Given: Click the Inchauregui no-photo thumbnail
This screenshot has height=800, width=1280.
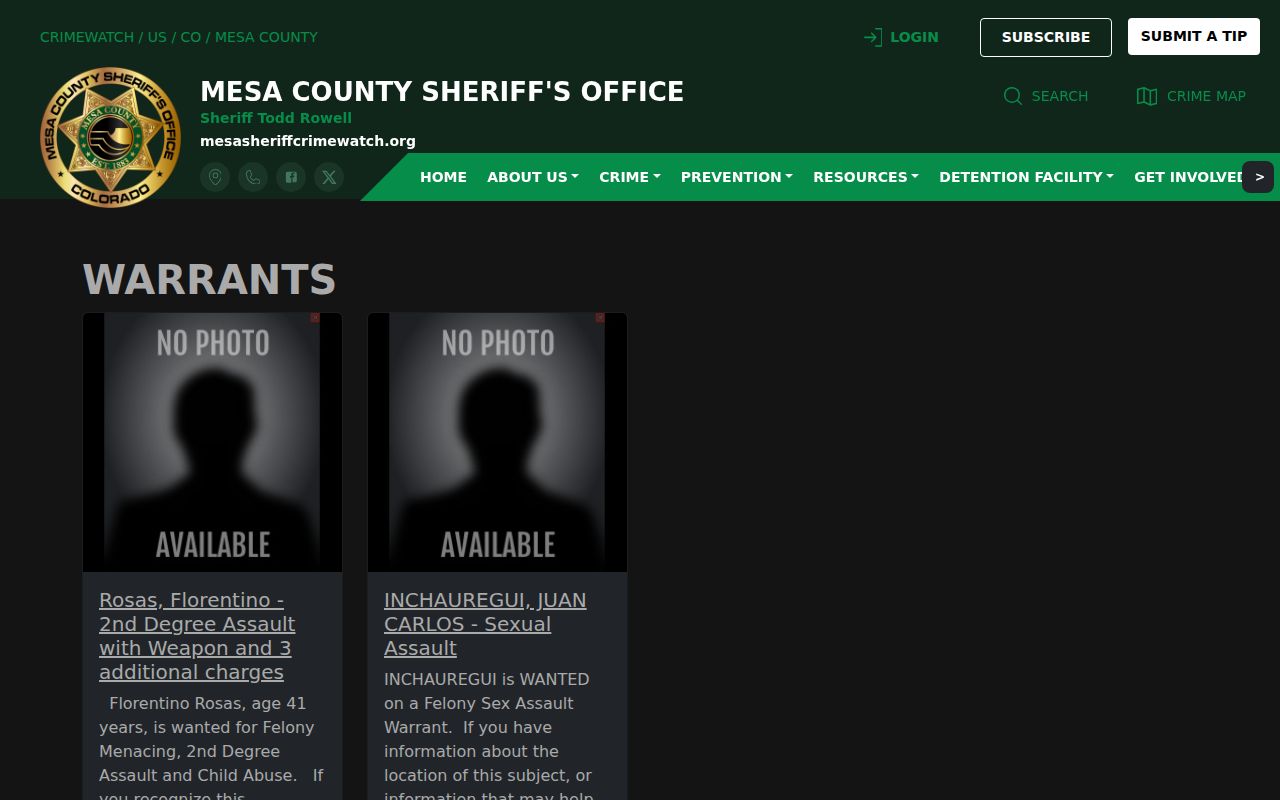Looking at the screenshot, I should [497, 442].
